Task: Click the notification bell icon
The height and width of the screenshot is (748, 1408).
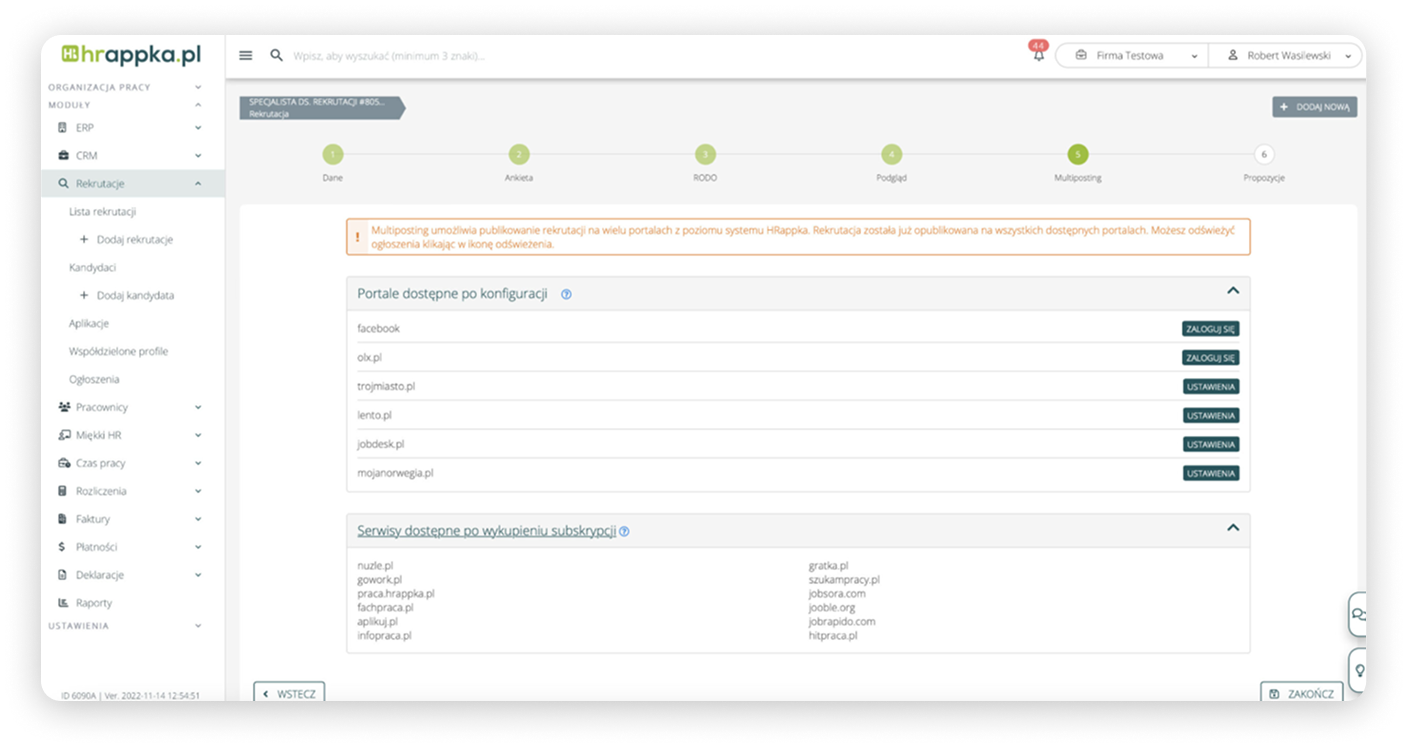Action: tap(1038, 56)
